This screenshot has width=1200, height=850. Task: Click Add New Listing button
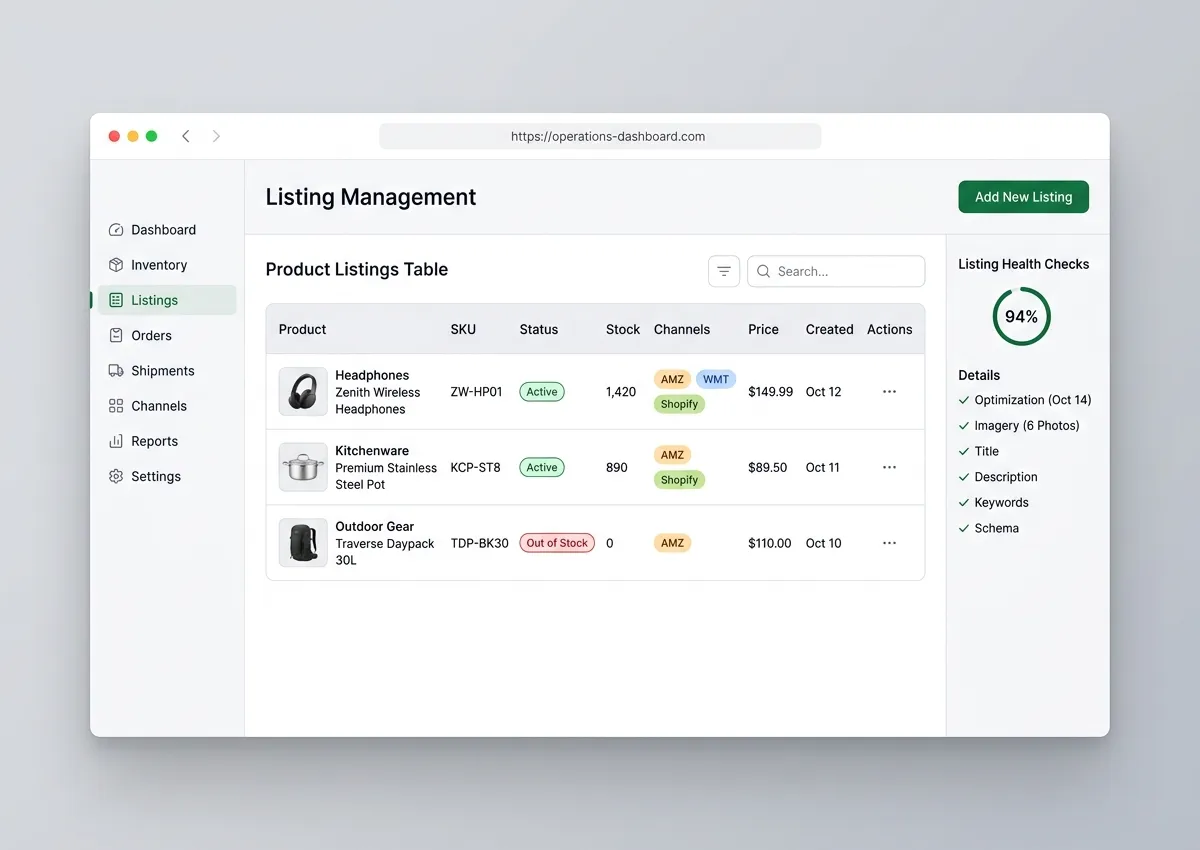point(1023,197)
